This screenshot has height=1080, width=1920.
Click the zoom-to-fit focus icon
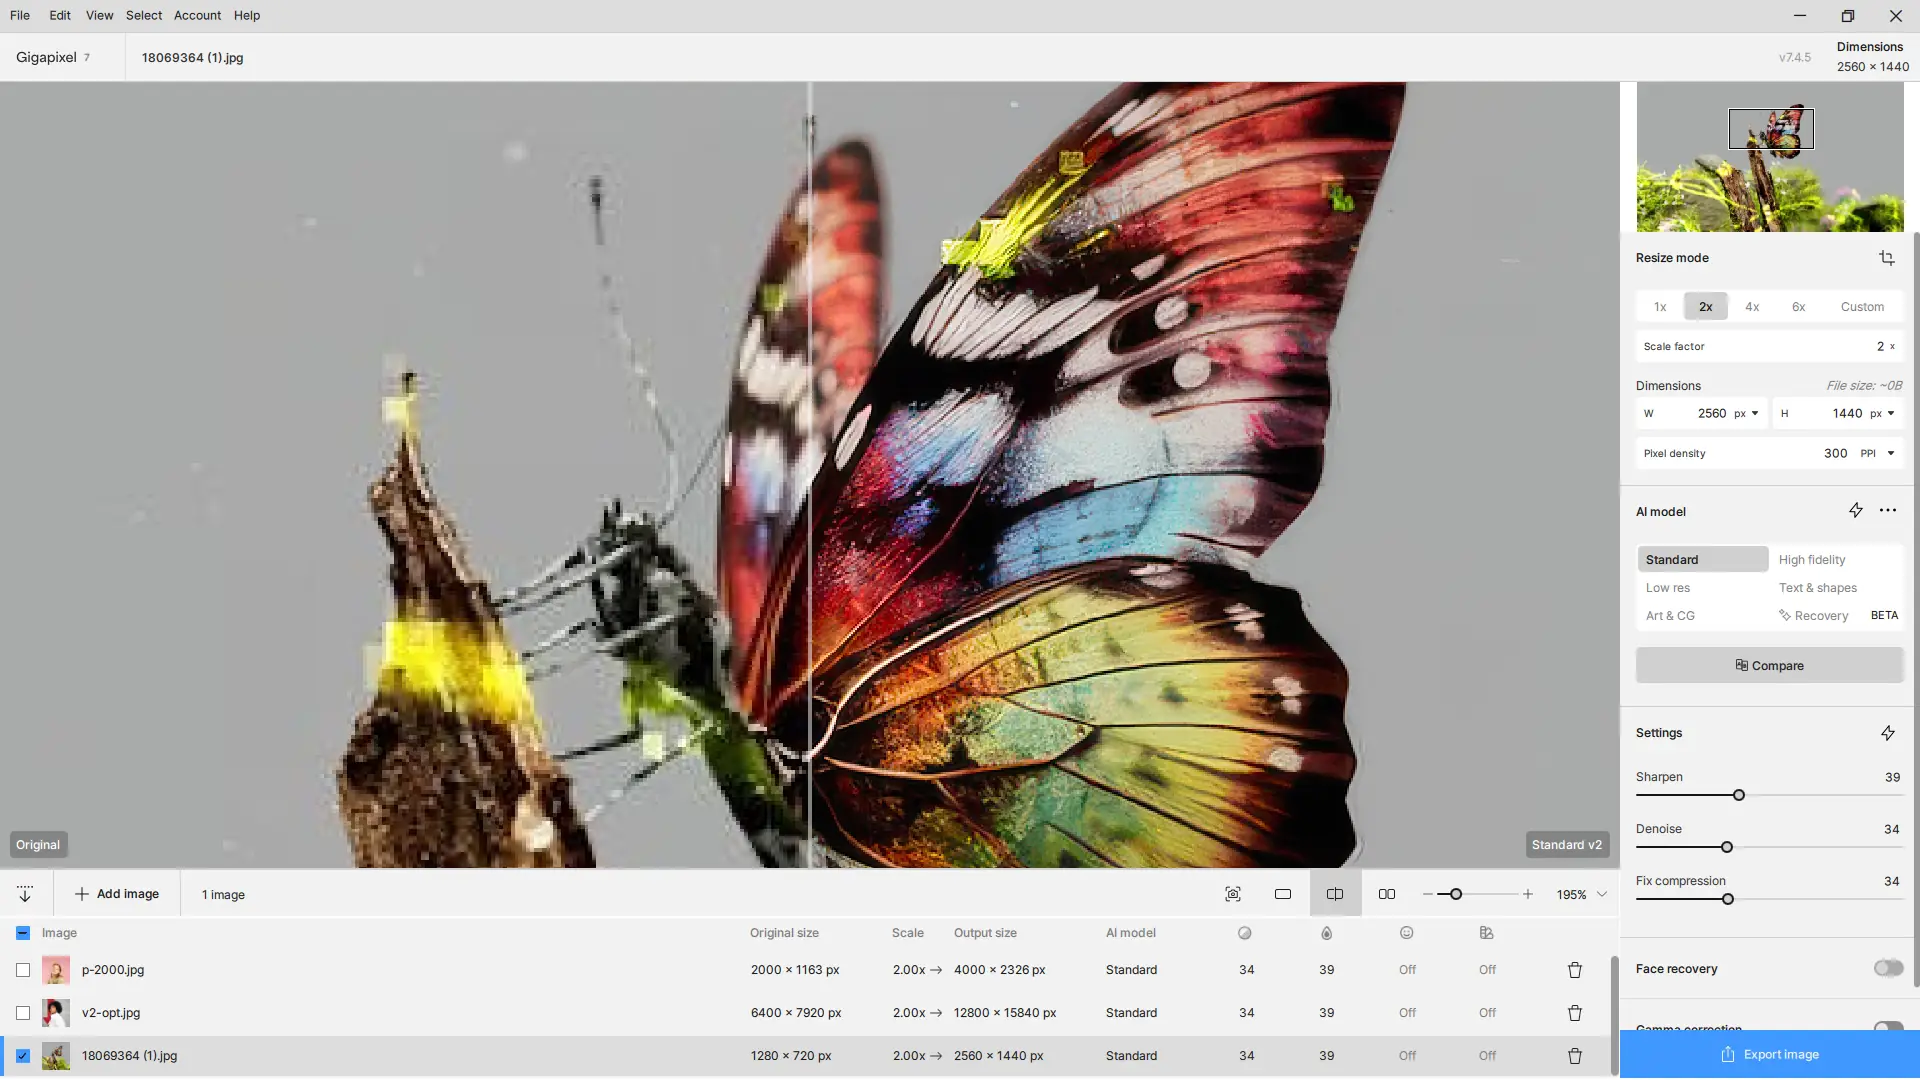coord(1232,894)
